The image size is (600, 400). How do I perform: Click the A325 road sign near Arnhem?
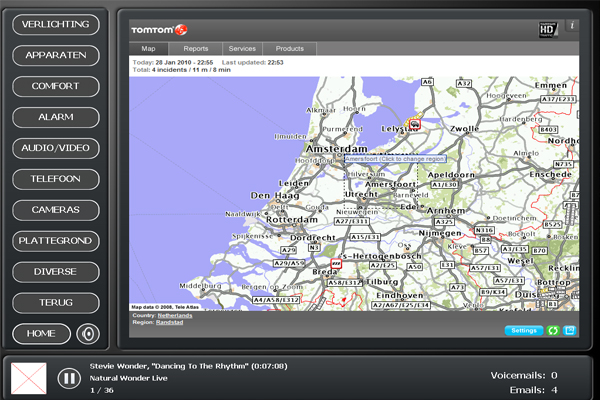pyautogui.click(x=445, y=222)
